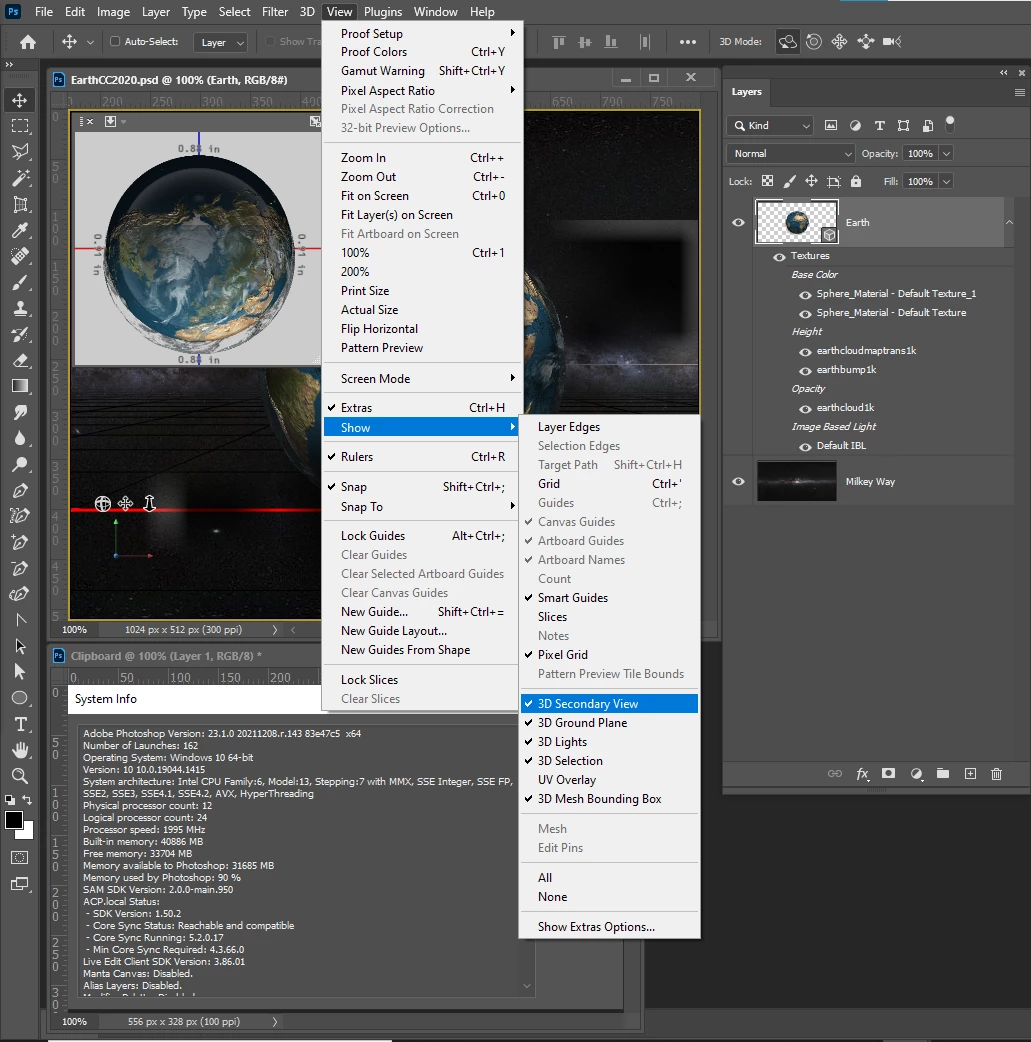The image size is (1031, 1042).
Task: Select the Hand tool
Action: coord(20,750)
